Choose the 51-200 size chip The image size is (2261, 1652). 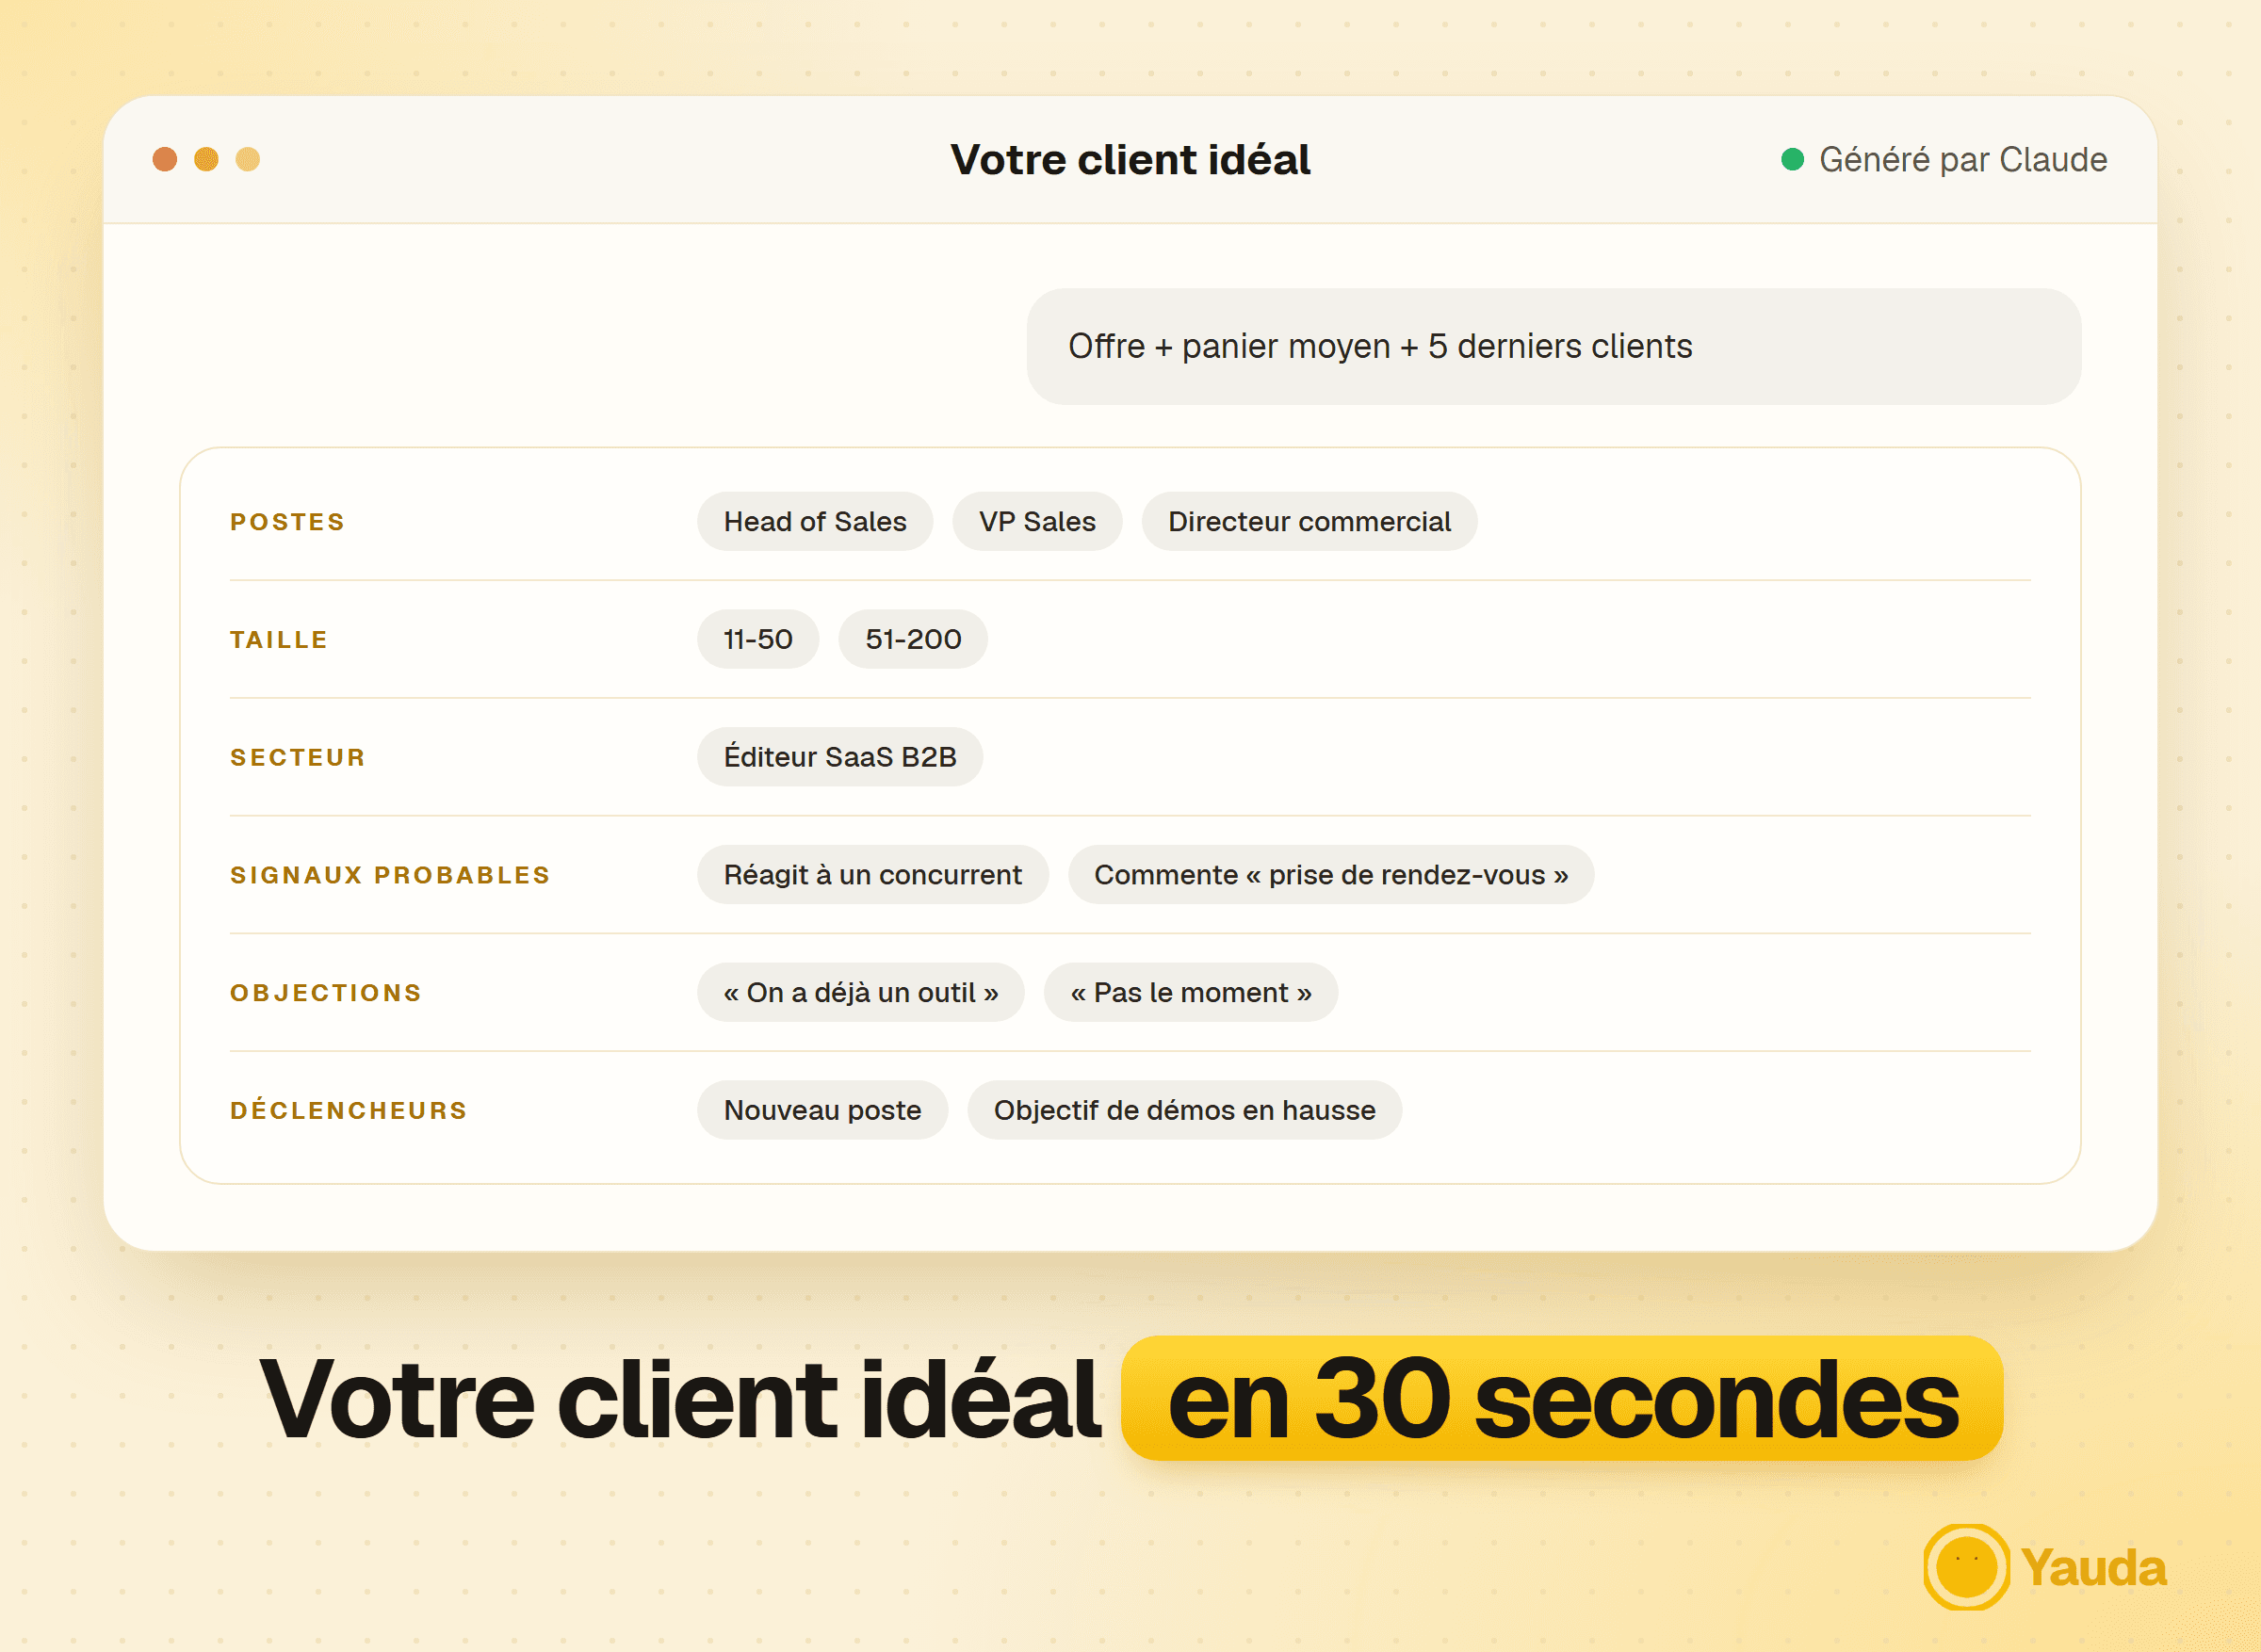(x=913, y=639)
